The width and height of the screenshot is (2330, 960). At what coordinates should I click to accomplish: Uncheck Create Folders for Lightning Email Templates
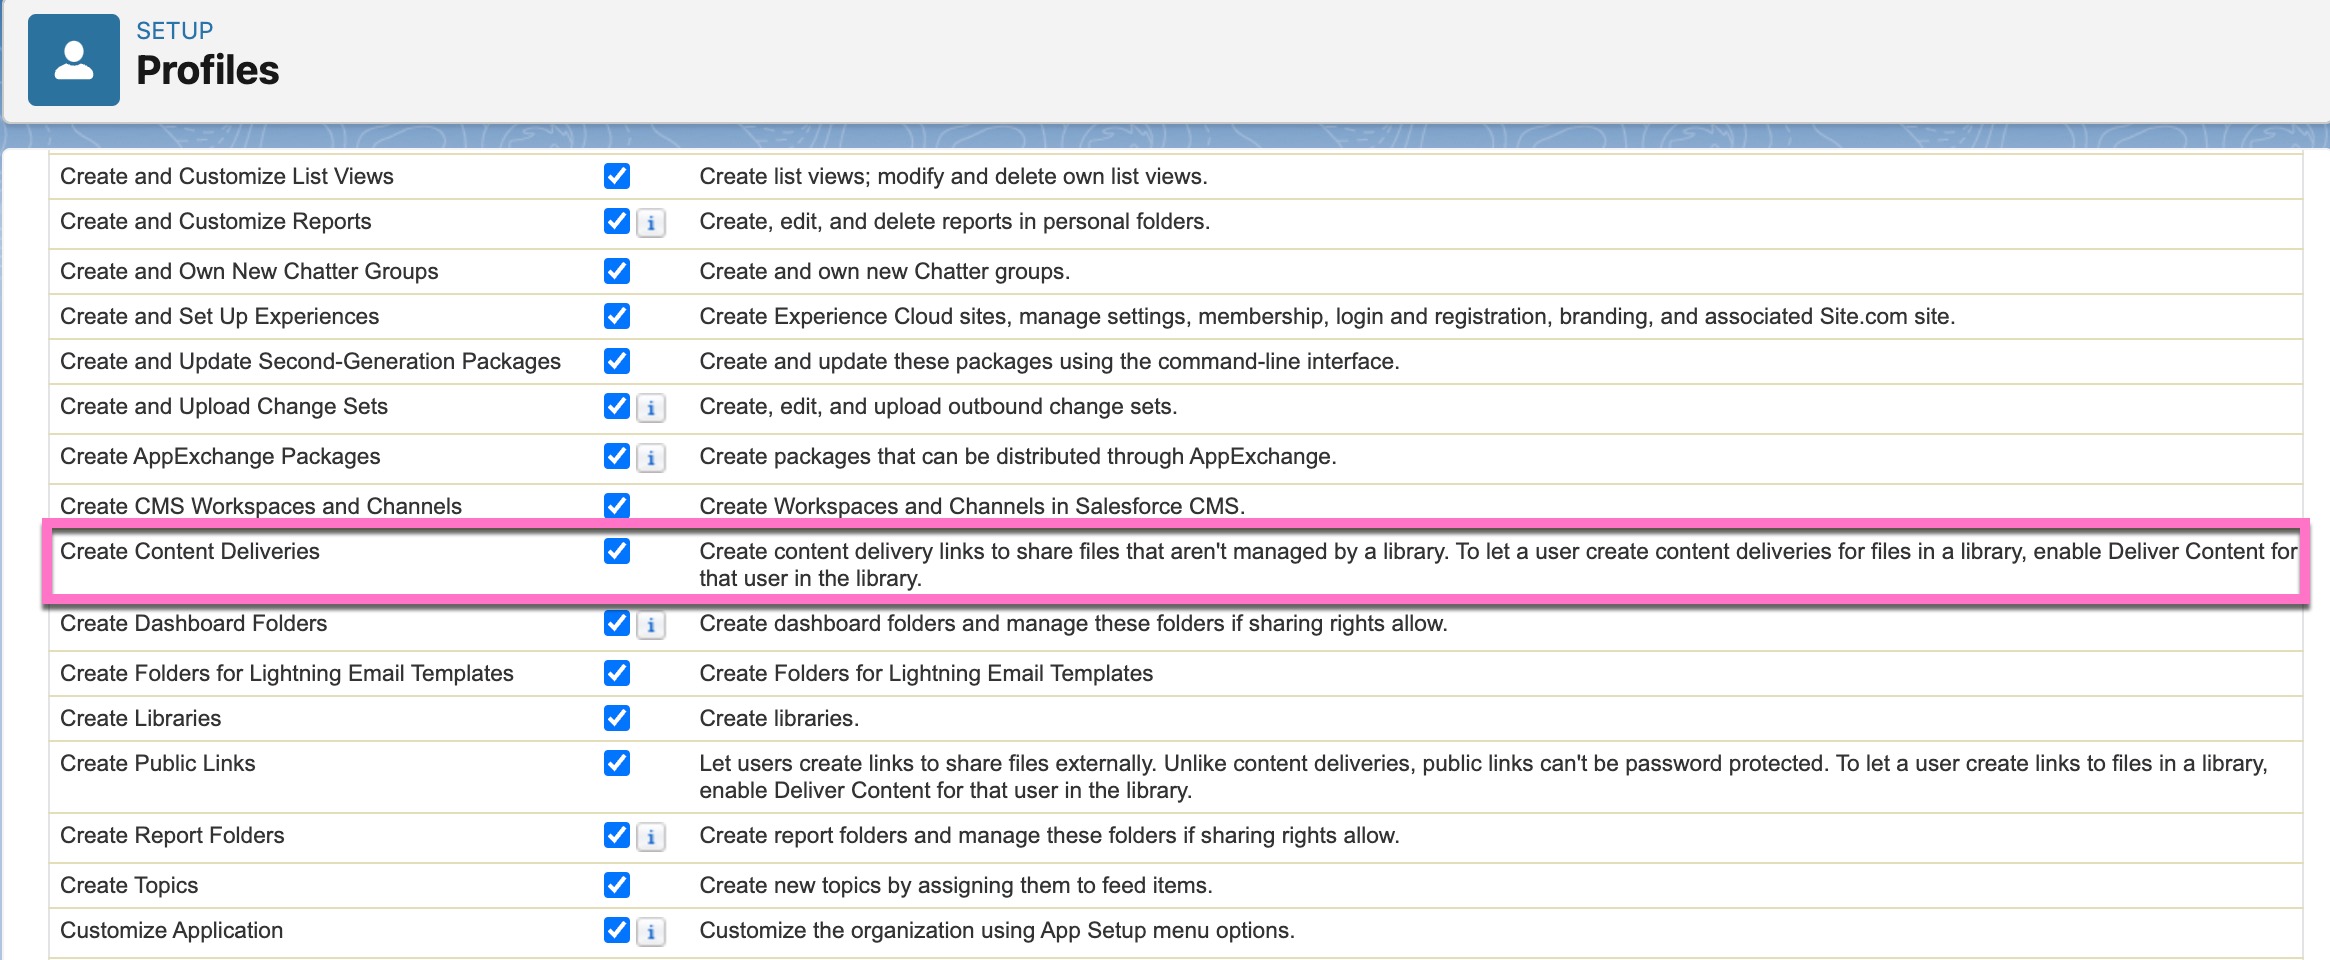(617, 673)
